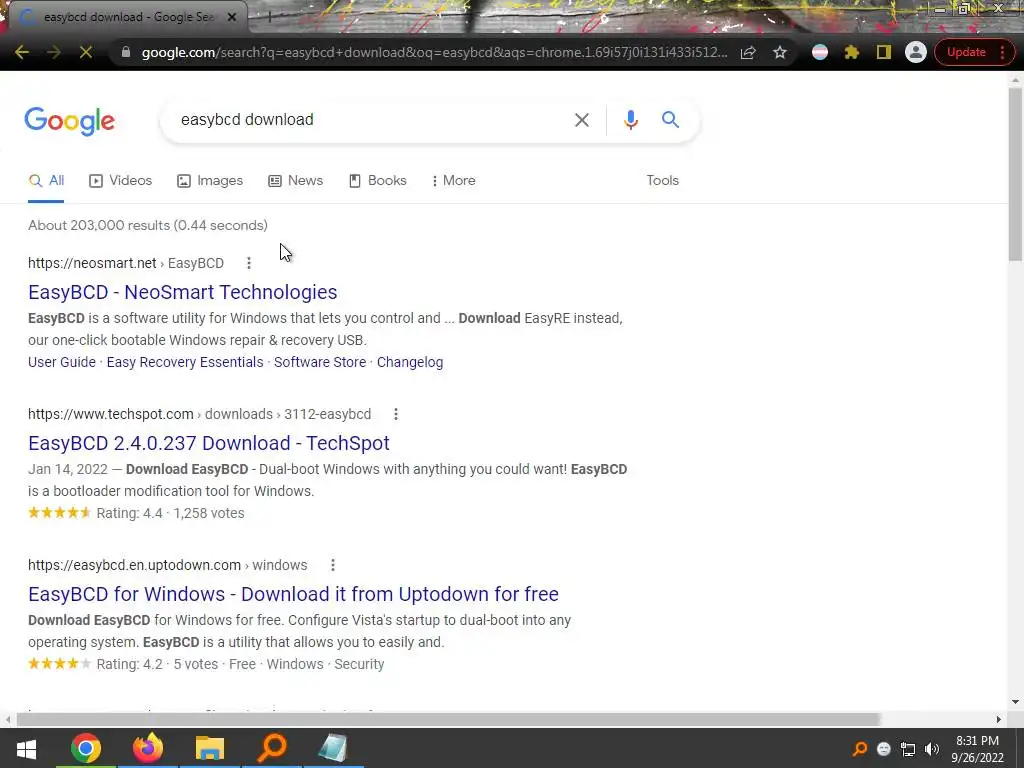Click the vertical scrollbar thumb
Screen dimensions: 1024x768
tap(1015, 173)
